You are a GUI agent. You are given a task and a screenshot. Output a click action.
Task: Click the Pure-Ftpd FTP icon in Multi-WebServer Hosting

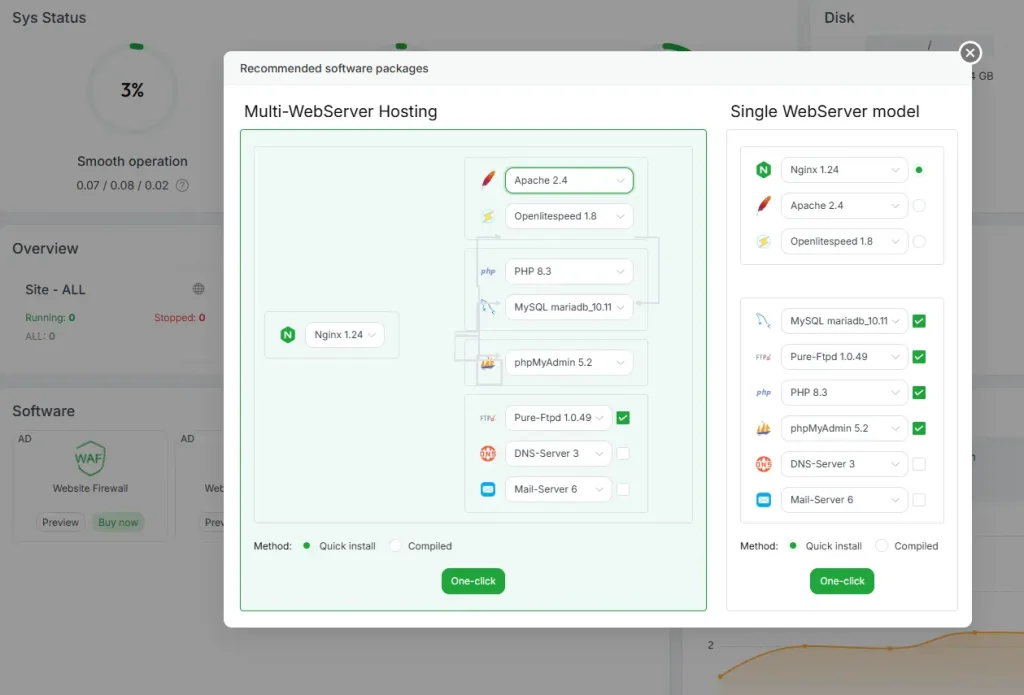click(488, 418)
